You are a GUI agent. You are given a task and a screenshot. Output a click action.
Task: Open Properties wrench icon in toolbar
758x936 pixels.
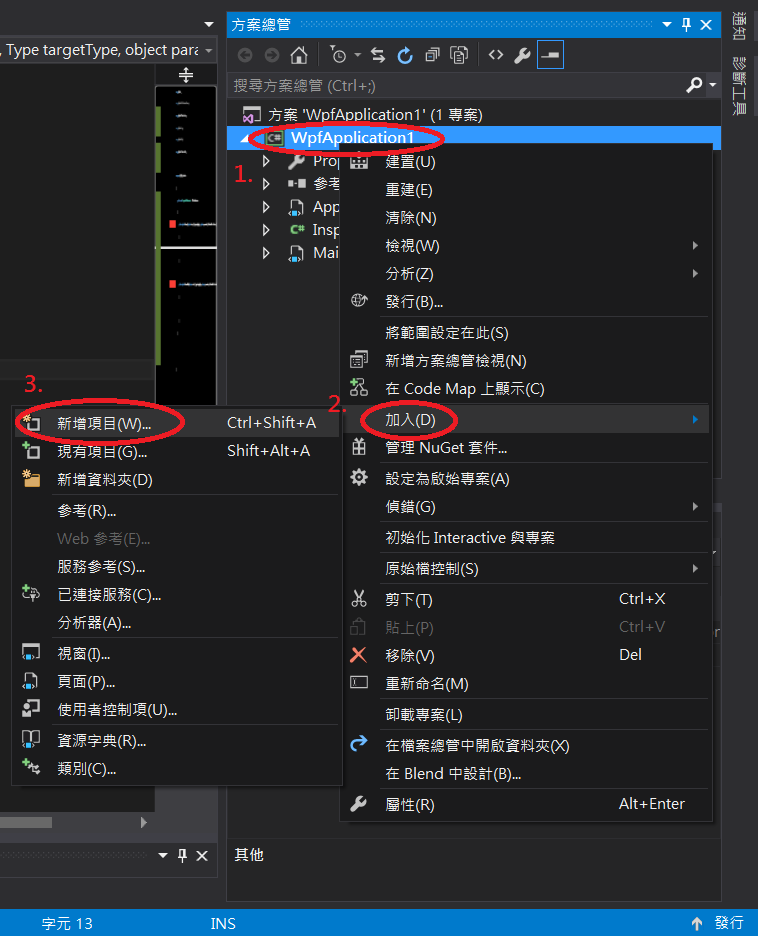(522, 56)
